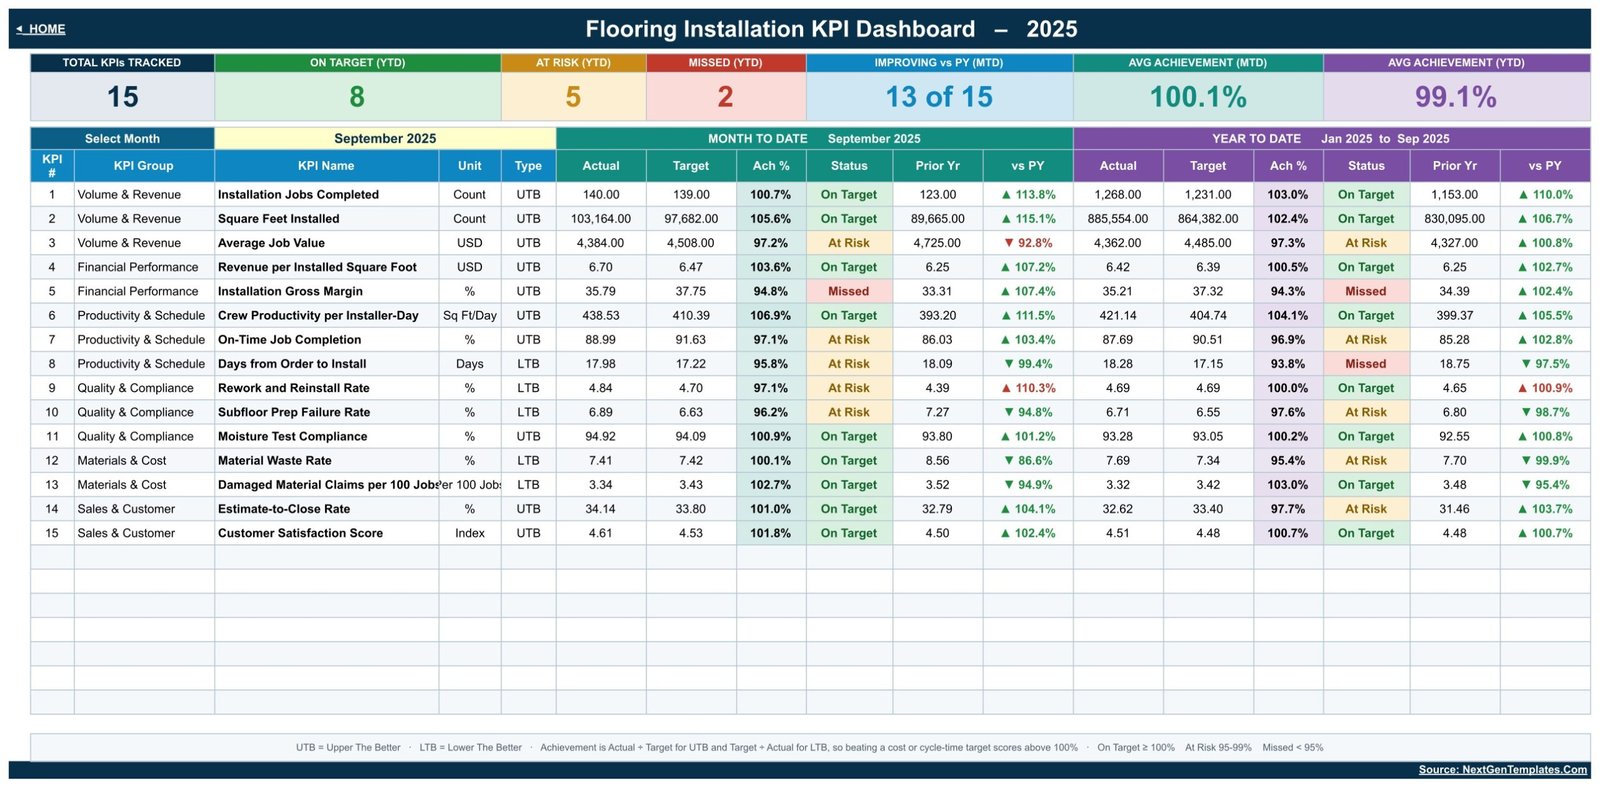Click the MTD prior year value 89,665.00
Screen dimensions: 1600x788
[x=937, y=219]
